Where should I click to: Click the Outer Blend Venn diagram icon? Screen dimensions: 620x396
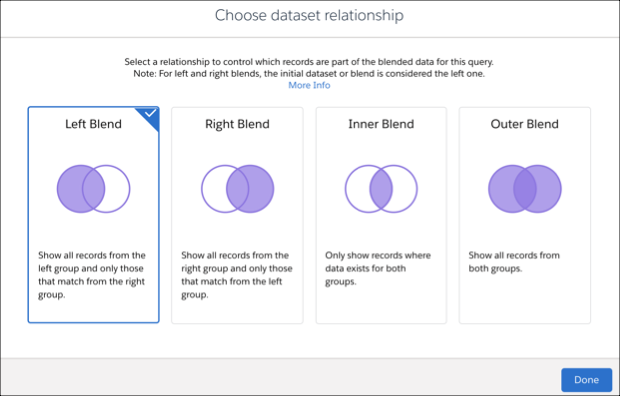tap(525, 189)
